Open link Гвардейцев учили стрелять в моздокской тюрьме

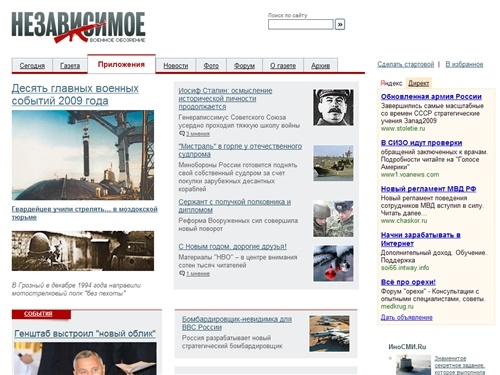tap(85, 213)
